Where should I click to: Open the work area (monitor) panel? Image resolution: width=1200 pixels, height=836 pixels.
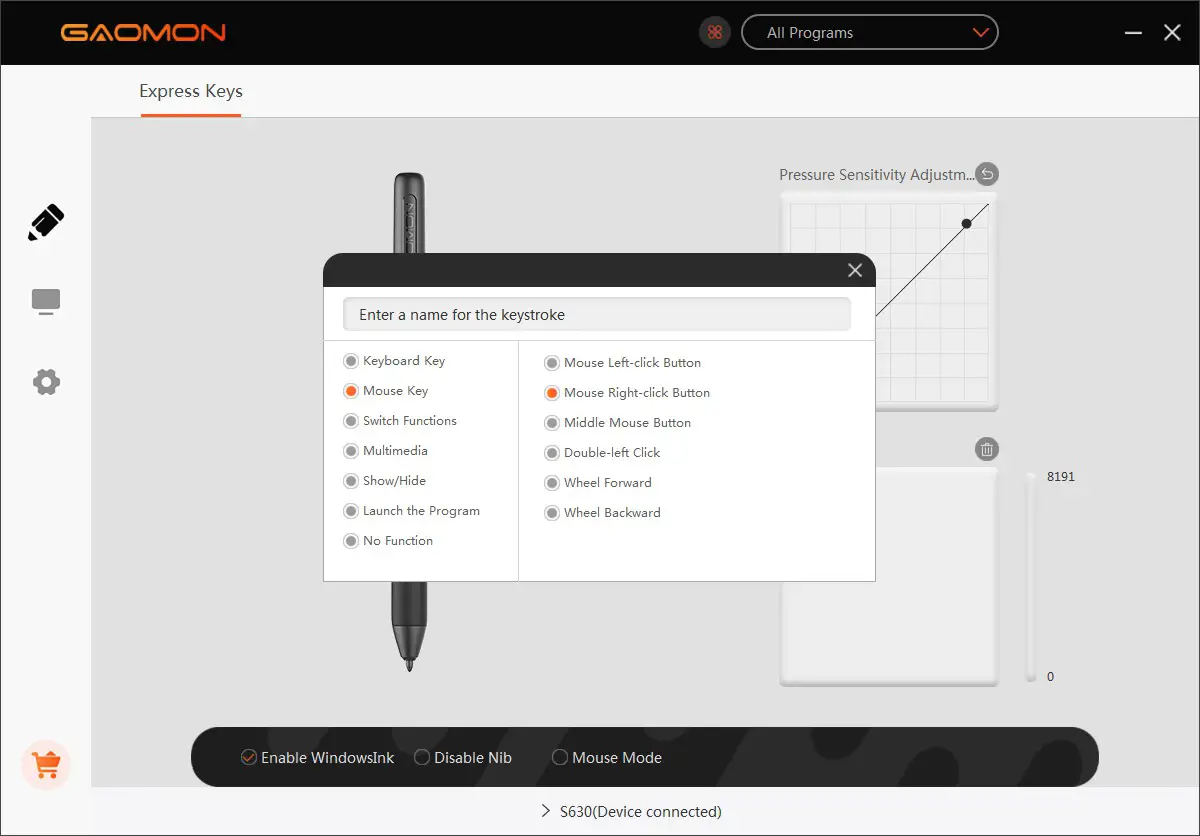pos(45,301)
